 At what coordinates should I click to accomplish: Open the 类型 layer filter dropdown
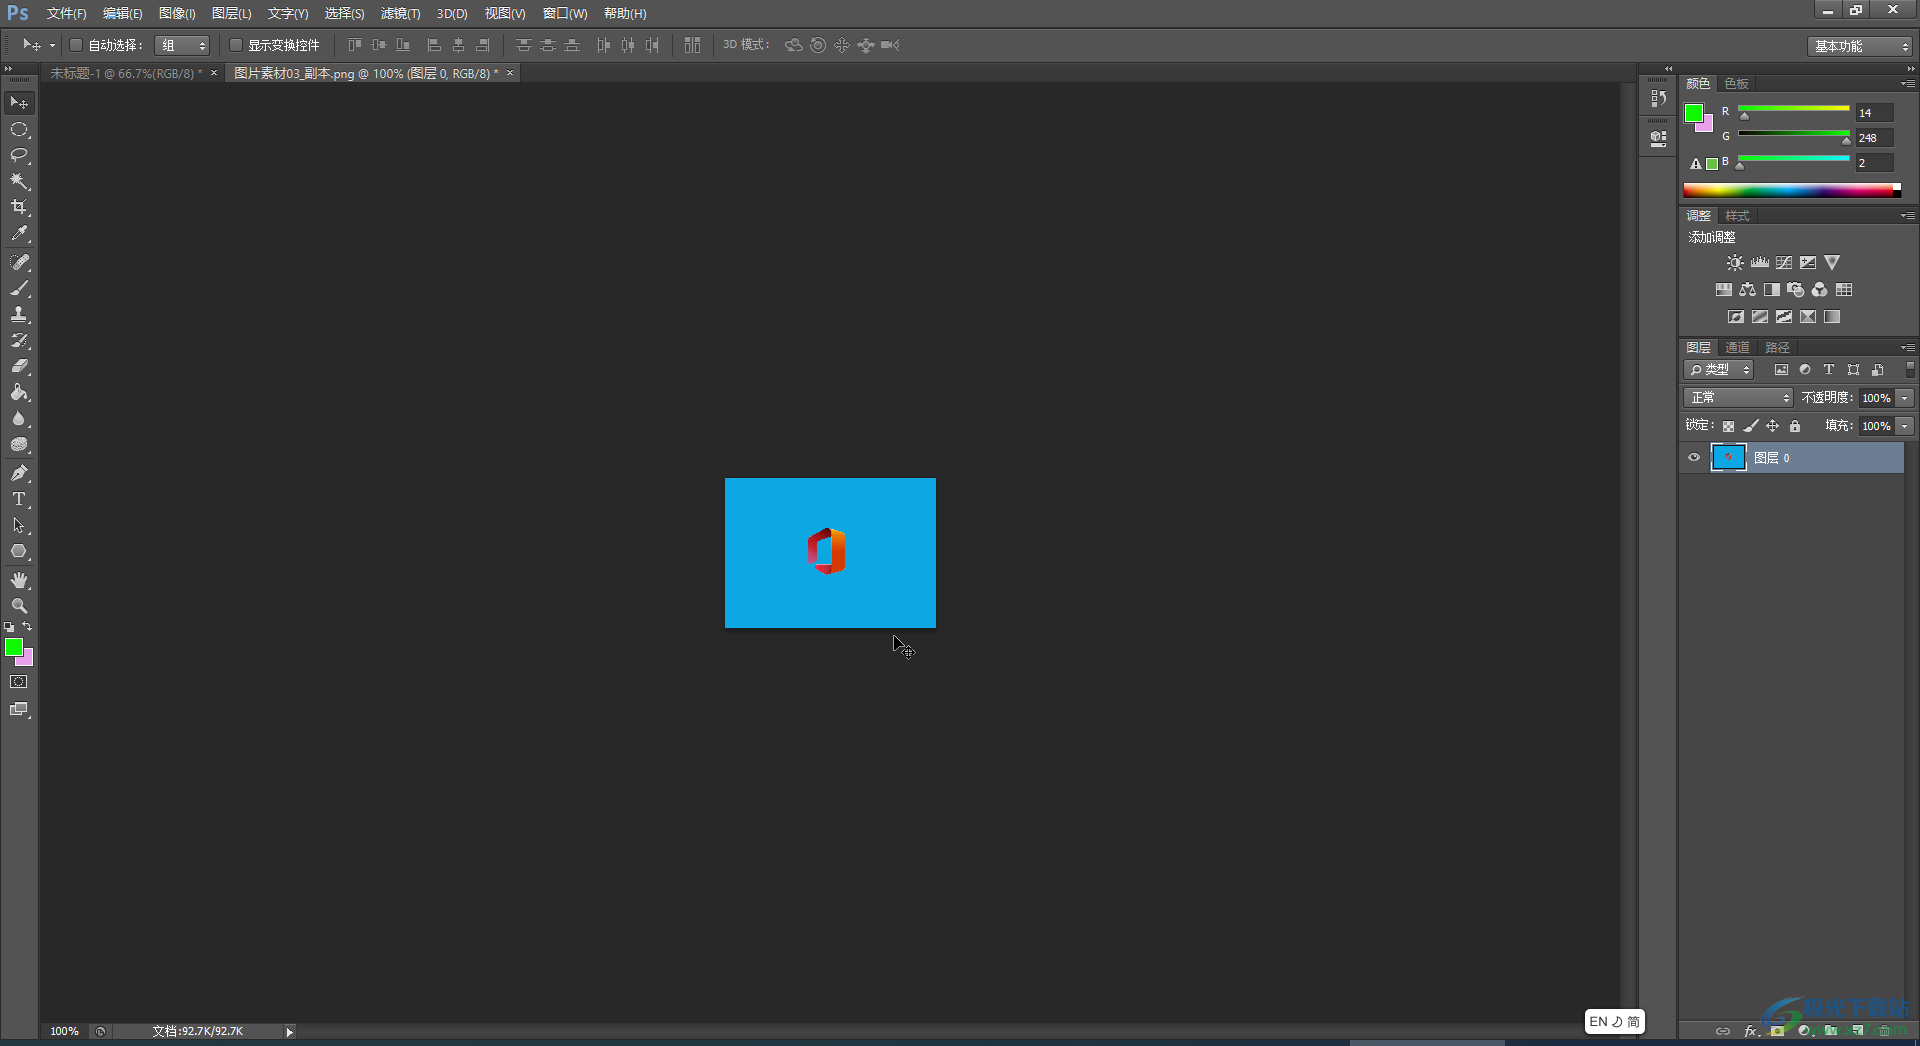click(1719, 370)
